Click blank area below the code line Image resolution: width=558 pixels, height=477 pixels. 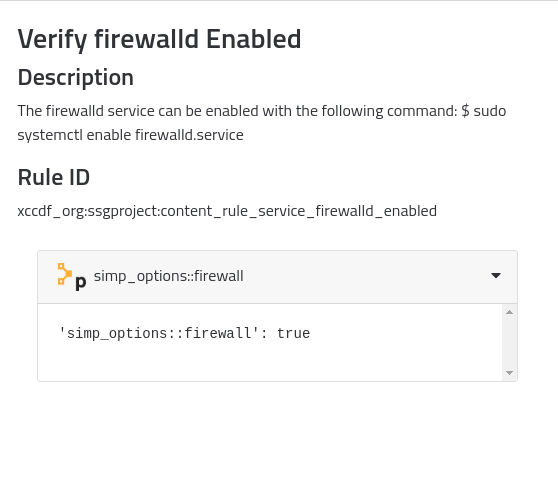click(x=270, y=363)
